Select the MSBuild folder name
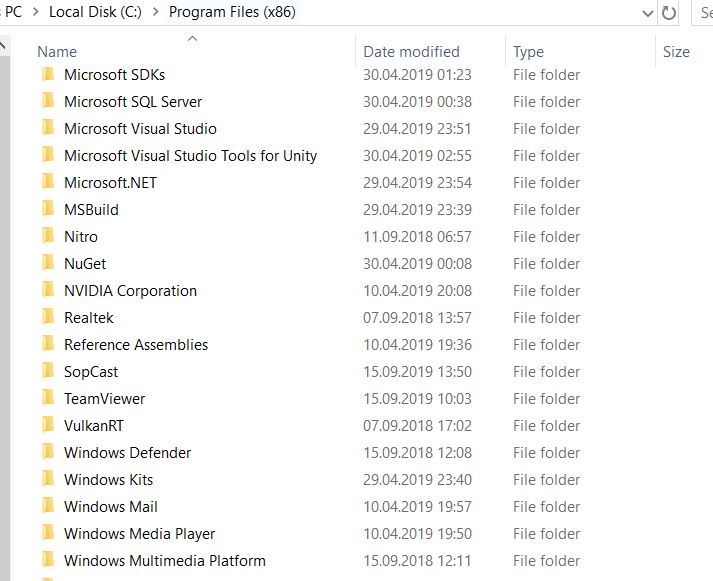 tap(91, 210)
